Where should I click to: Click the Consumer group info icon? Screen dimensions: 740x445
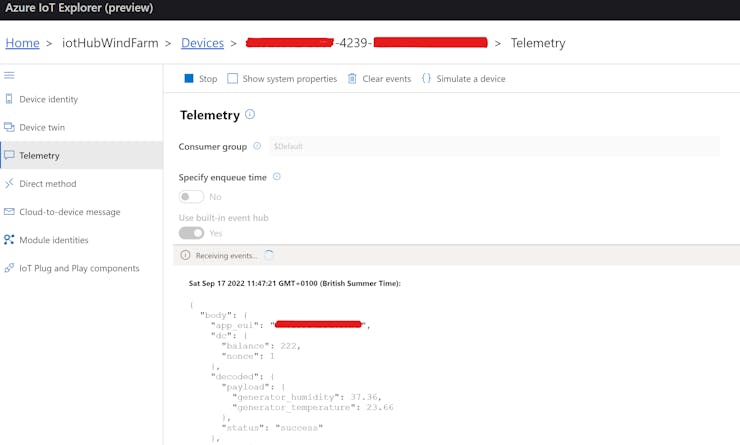pos(257,146)
